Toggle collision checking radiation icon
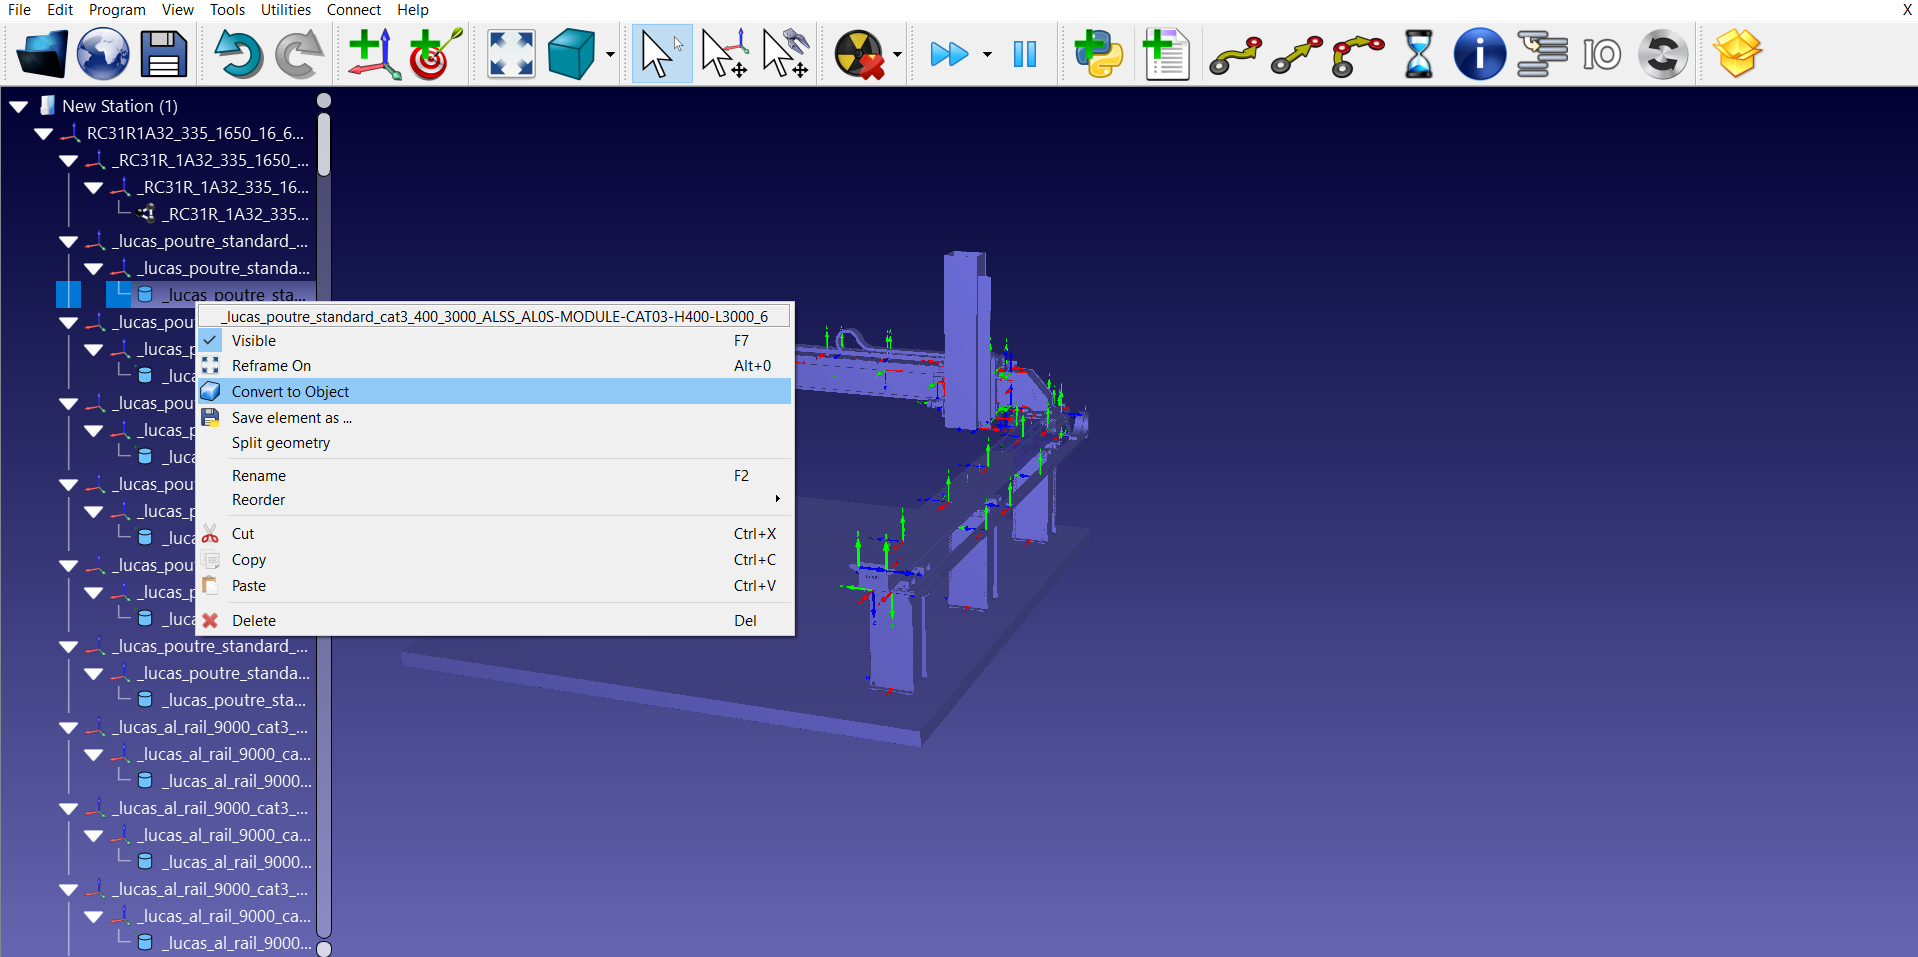 [x=859, y=54]
